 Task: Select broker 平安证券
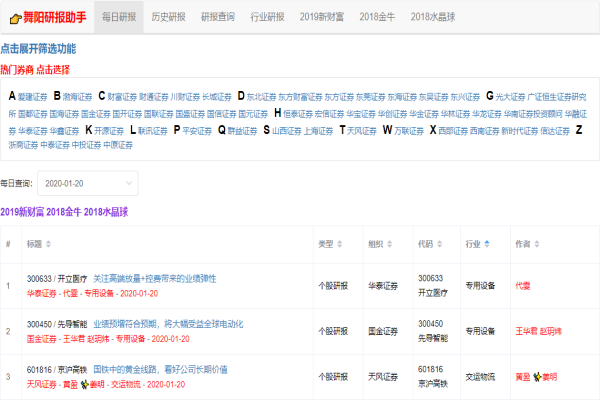(197, 131)
